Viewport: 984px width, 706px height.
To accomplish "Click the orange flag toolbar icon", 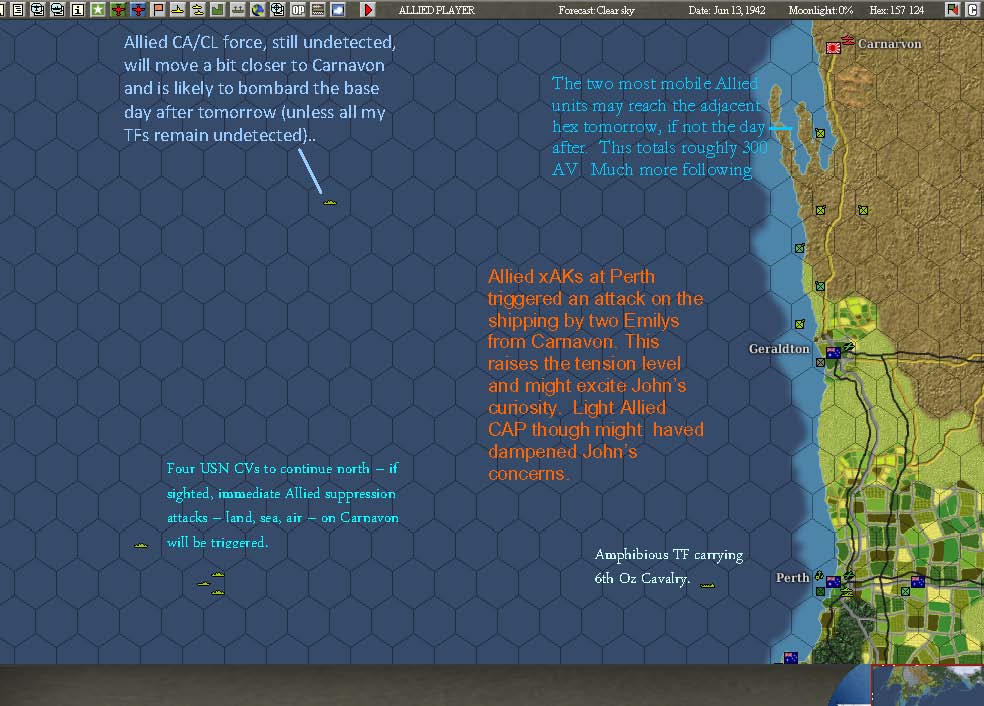I will (158, 9).
